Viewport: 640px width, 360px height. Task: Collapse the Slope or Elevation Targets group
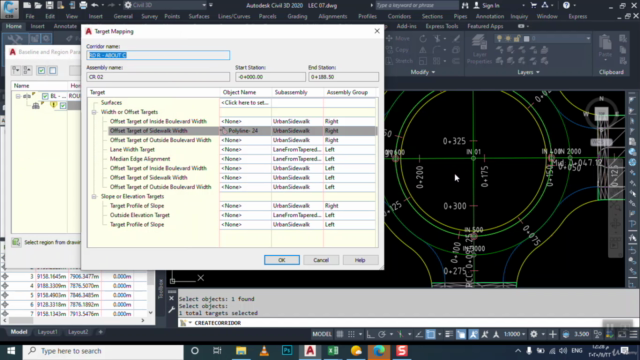(x=94, y=196)
